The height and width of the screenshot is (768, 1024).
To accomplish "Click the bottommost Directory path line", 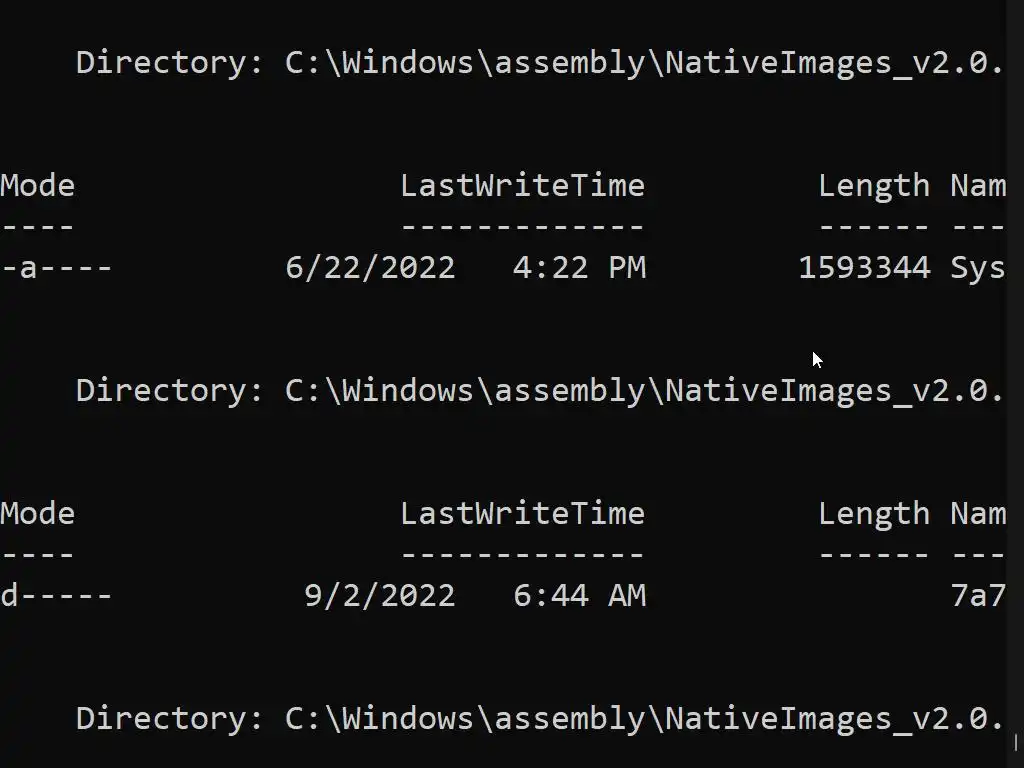I will coord(540,718).
